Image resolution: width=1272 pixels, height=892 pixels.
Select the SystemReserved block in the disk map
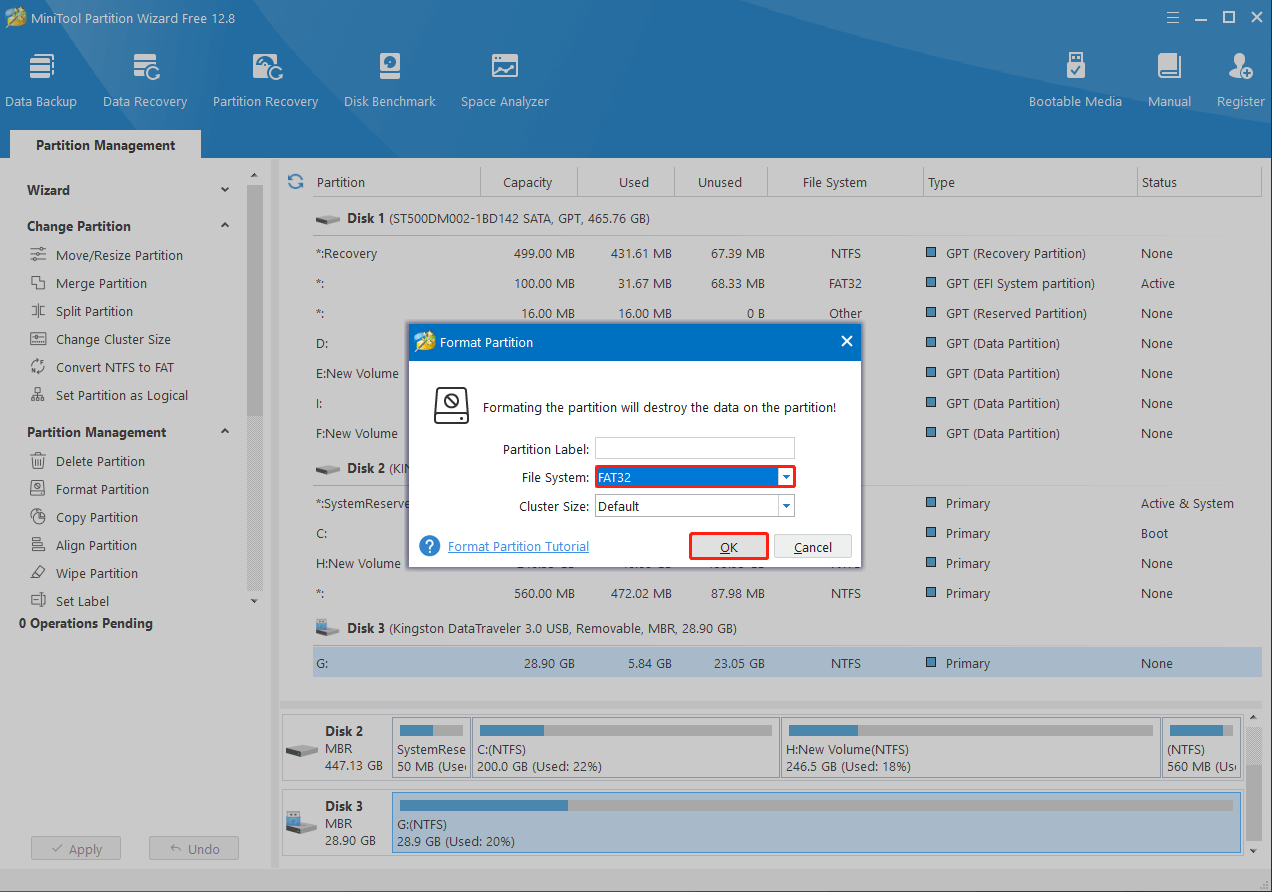point(431,747)
